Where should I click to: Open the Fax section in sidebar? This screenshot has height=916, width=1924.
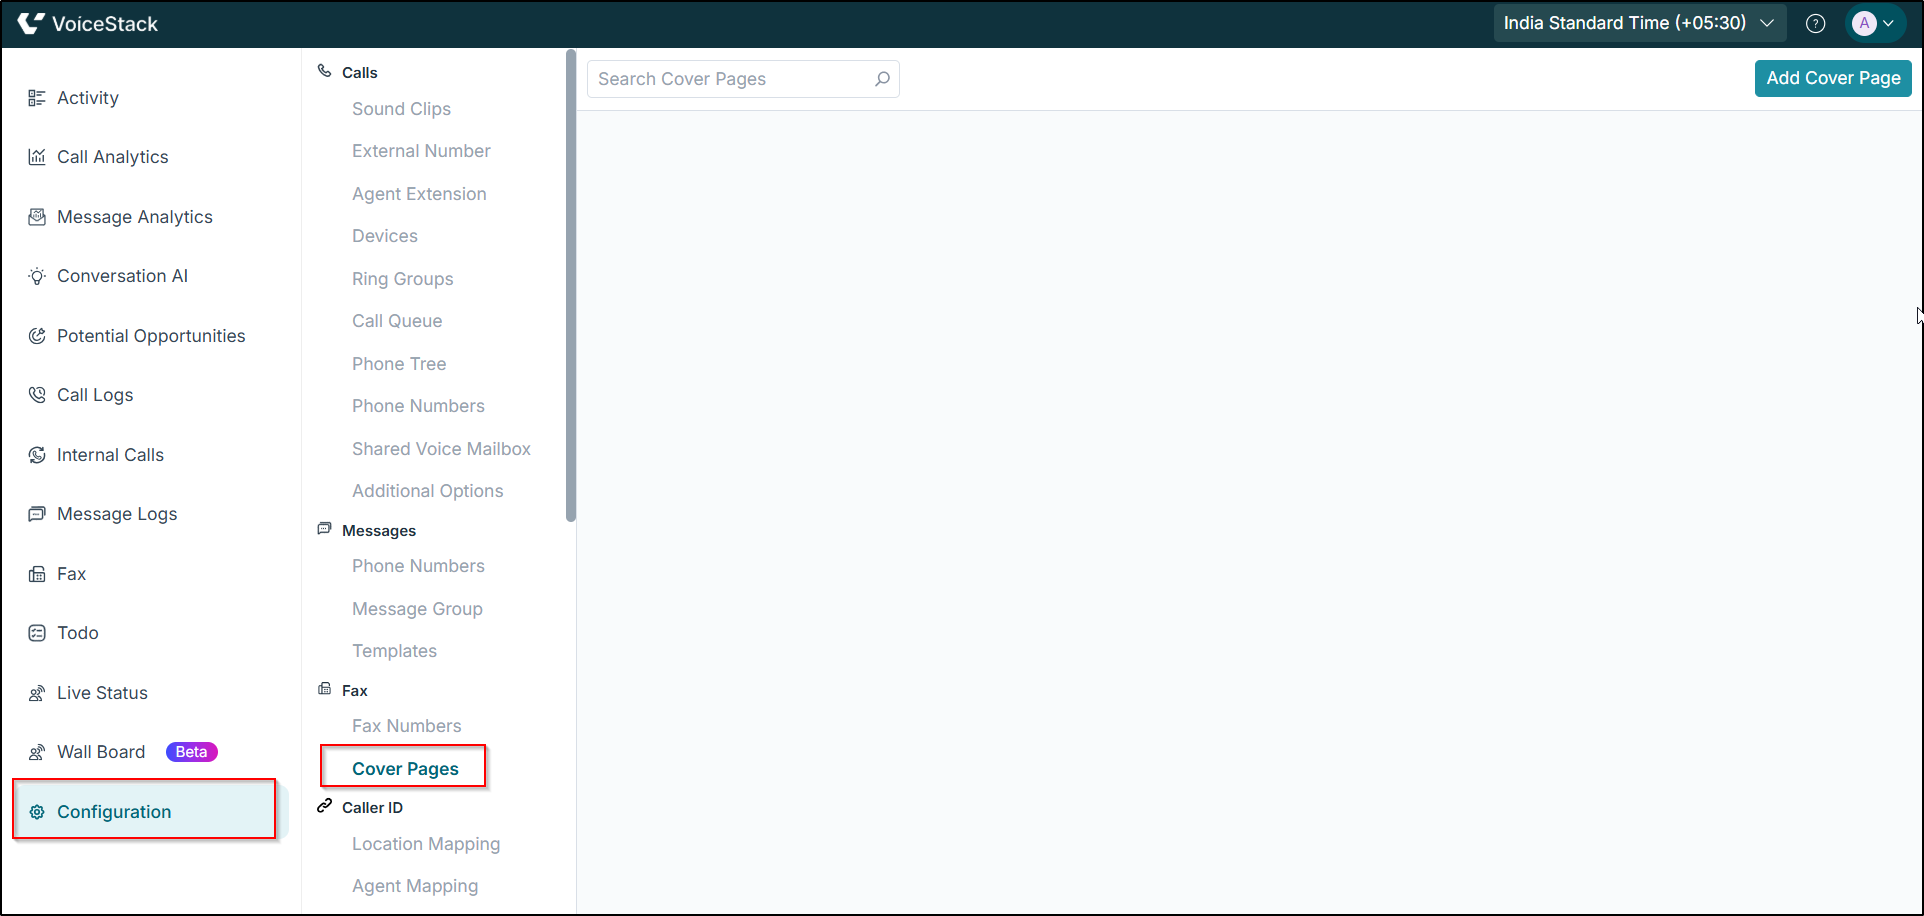pos(70,573)
